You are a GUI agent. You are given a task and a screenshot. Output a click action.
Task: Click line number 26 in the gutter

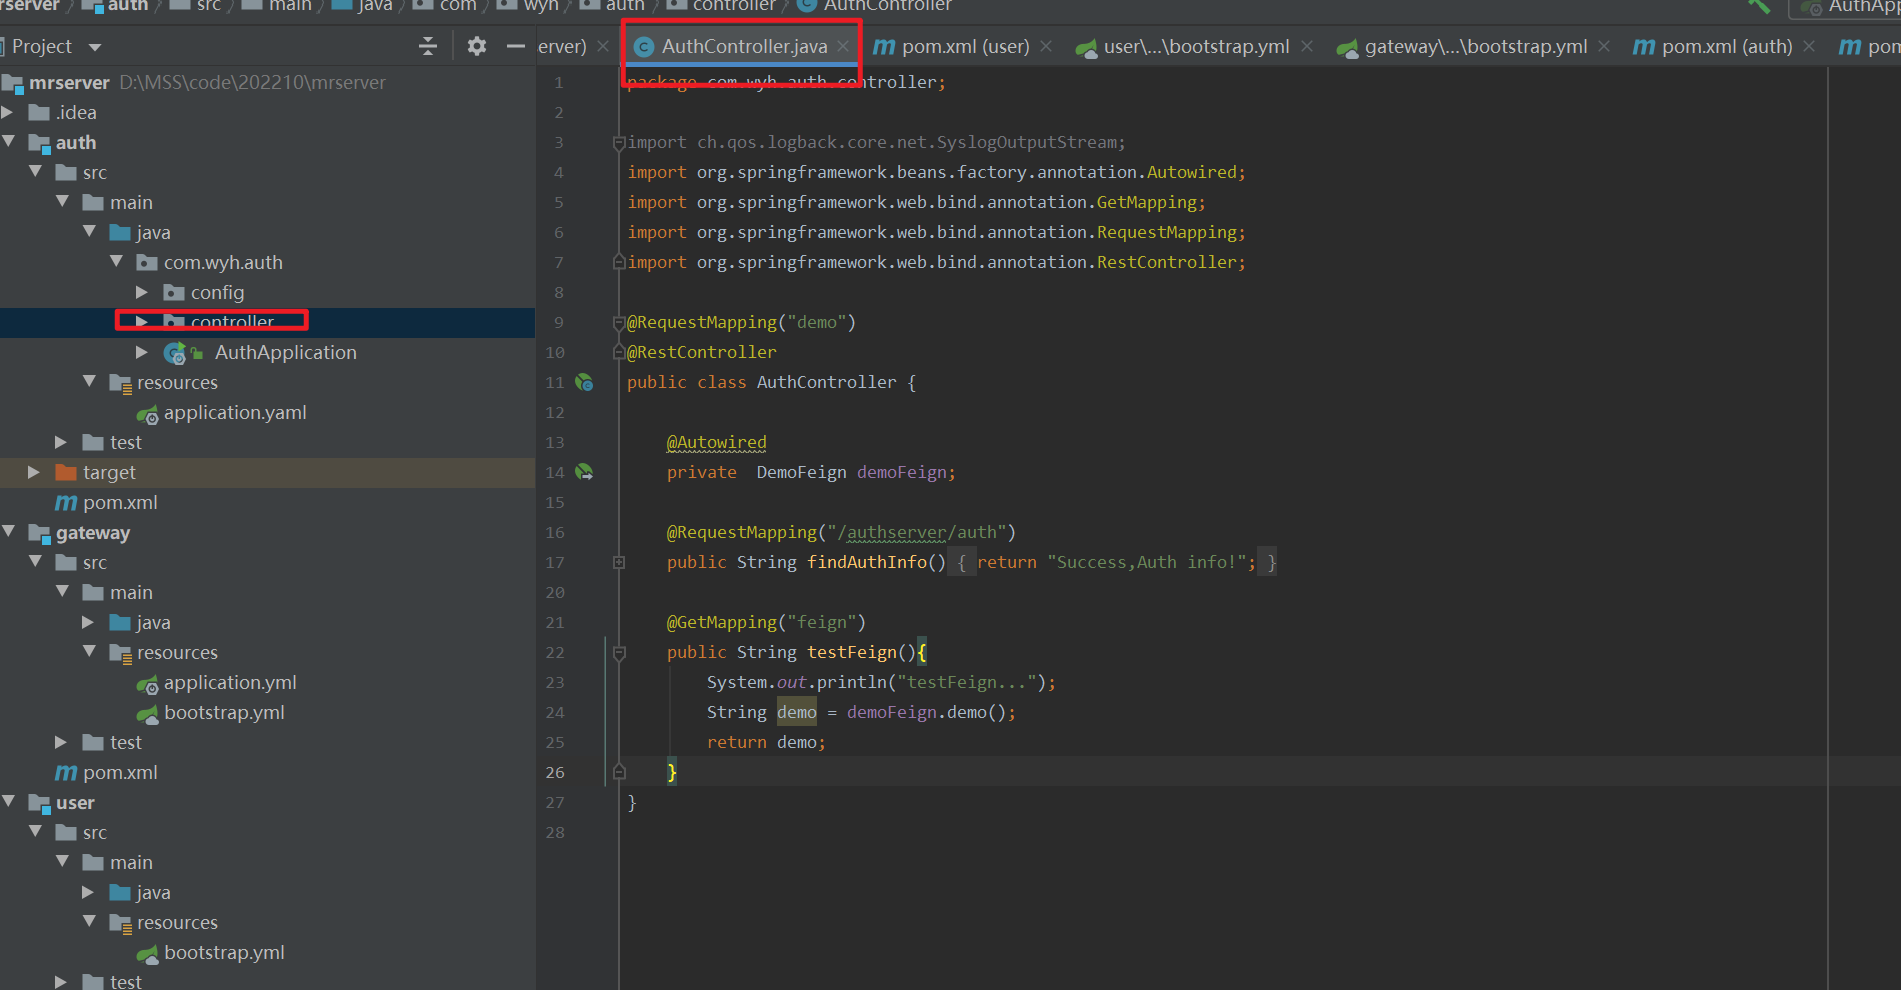[x=555, y=772]
